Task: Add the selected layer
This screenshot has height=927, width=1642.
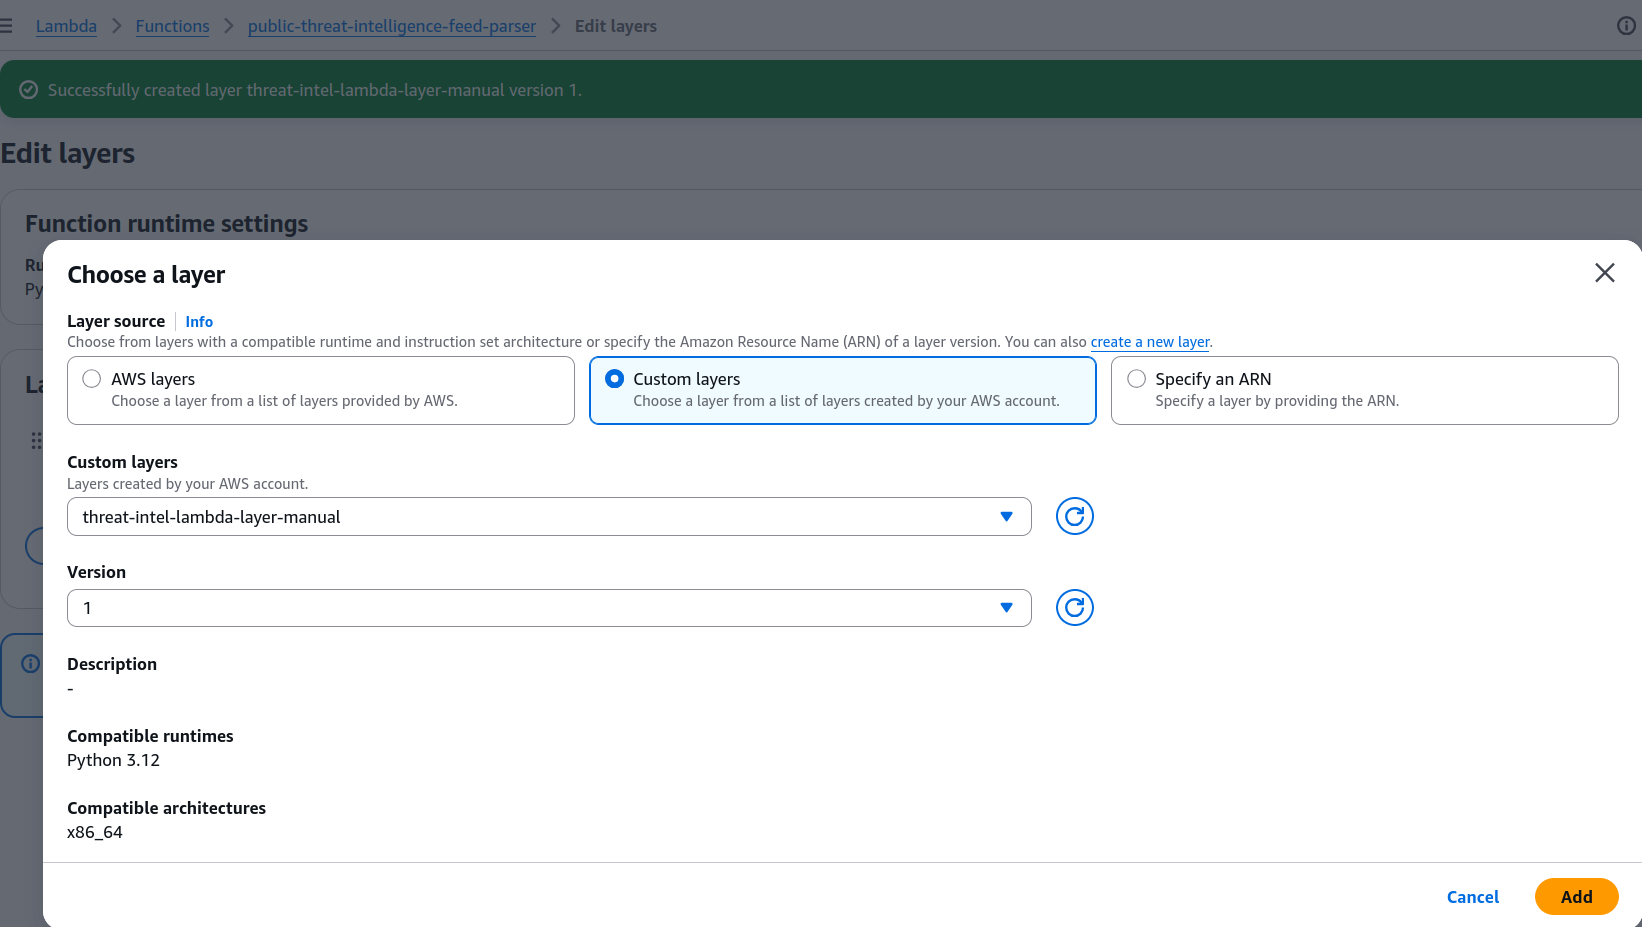Action: tap(1576, 897)
